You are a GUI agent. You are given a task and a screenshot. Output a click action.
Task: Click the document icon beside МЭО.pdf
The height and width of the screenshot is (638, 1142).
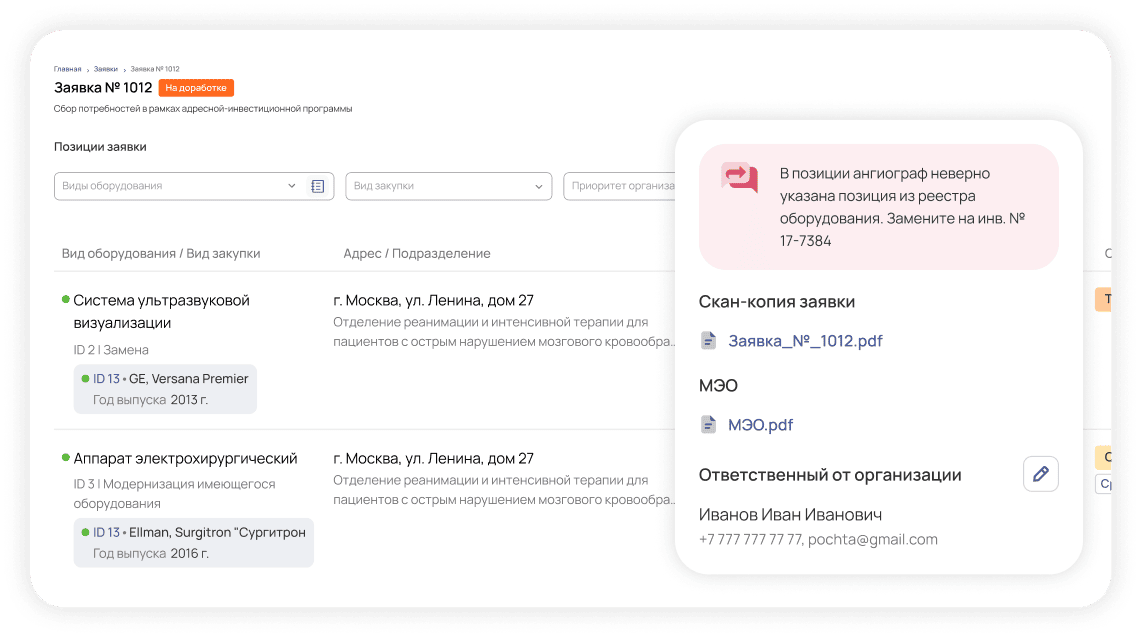[708, 424]
